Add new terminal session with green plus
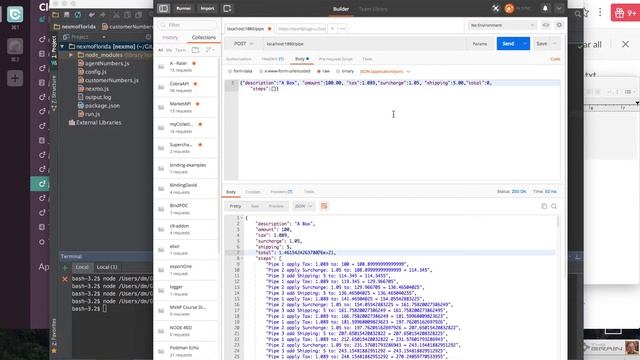Image resolution: width=640 pixels, height=360 pixels. [x=65, y=268]
